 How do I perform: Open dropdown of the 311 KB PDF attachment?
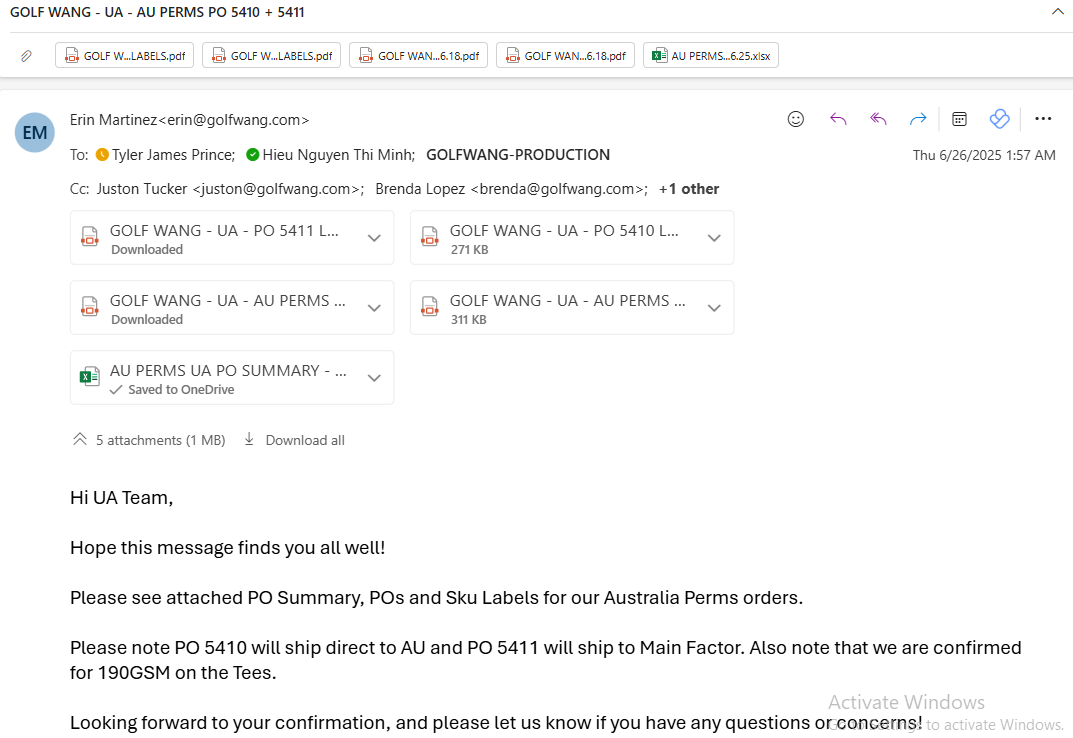(714, 308)
